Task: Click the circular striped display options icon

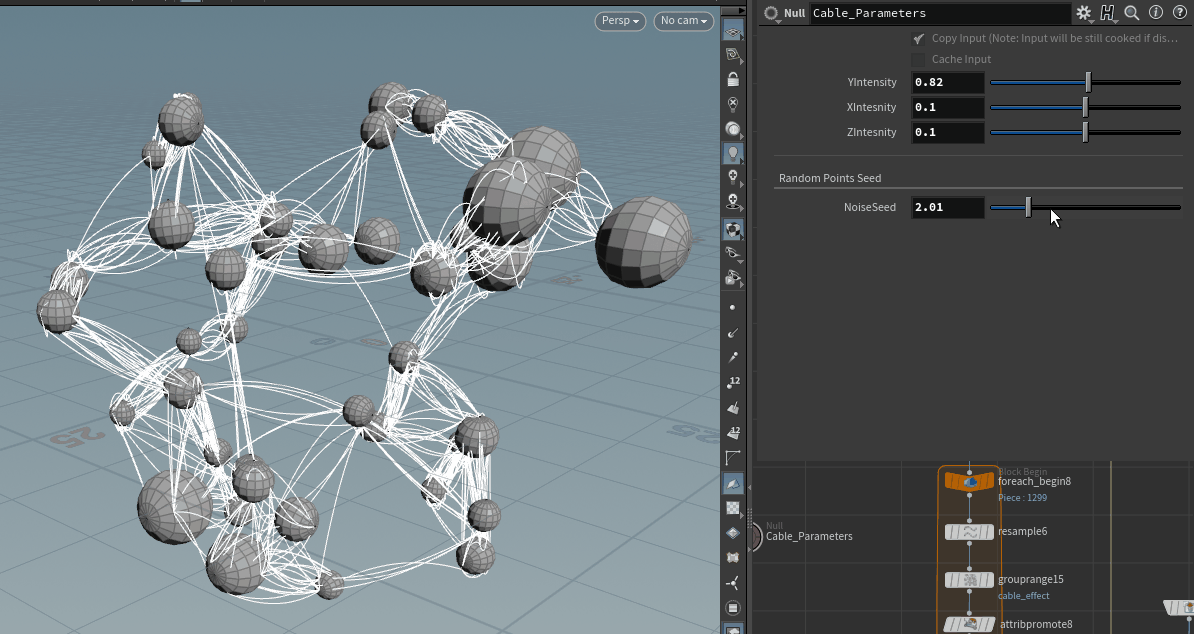Action: click(733, 608)
